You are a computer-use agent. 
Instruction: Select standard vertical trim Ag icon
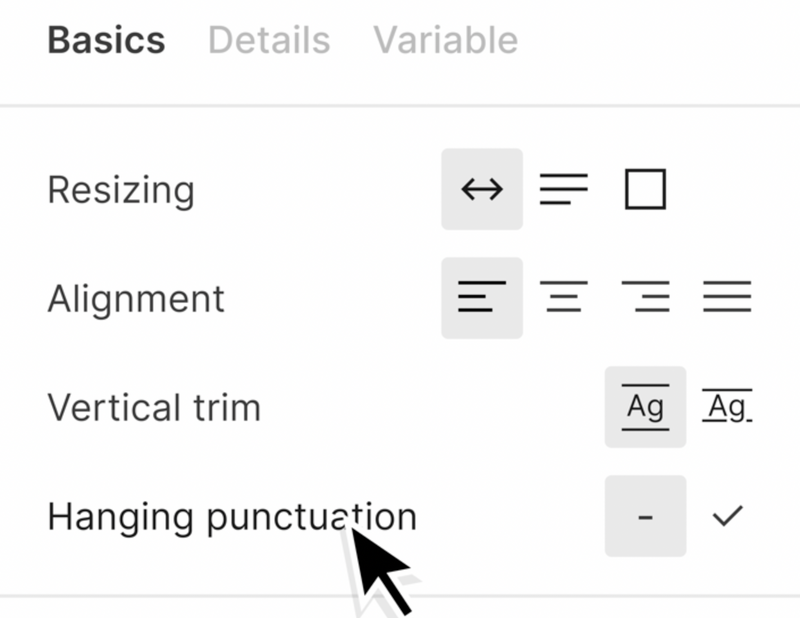[x=645, y=407]
